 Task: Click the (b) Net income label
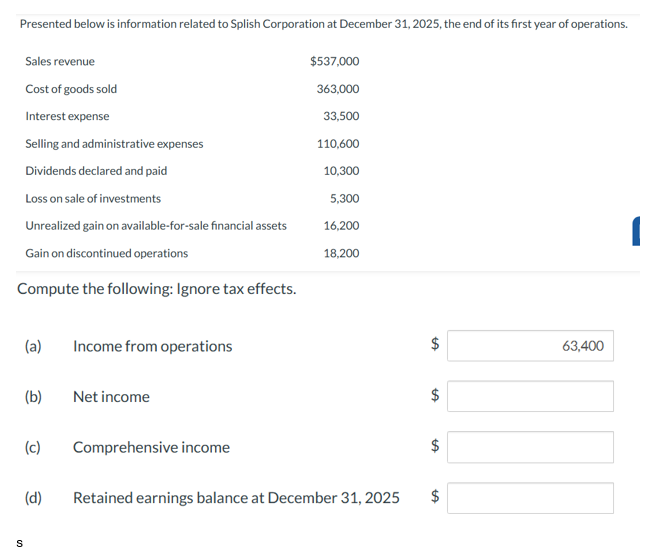coord(87,397)
